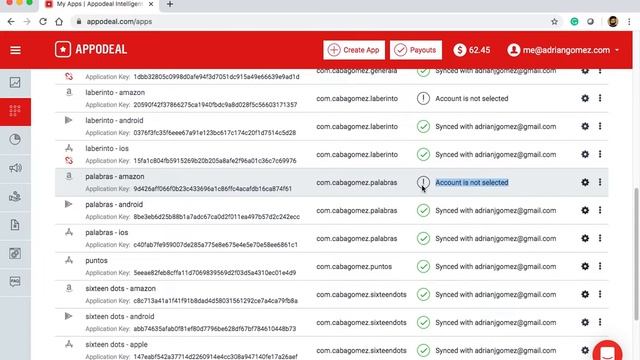Click the link icon in the sidebar
640x360 pixels.
(x=15, y=253)
